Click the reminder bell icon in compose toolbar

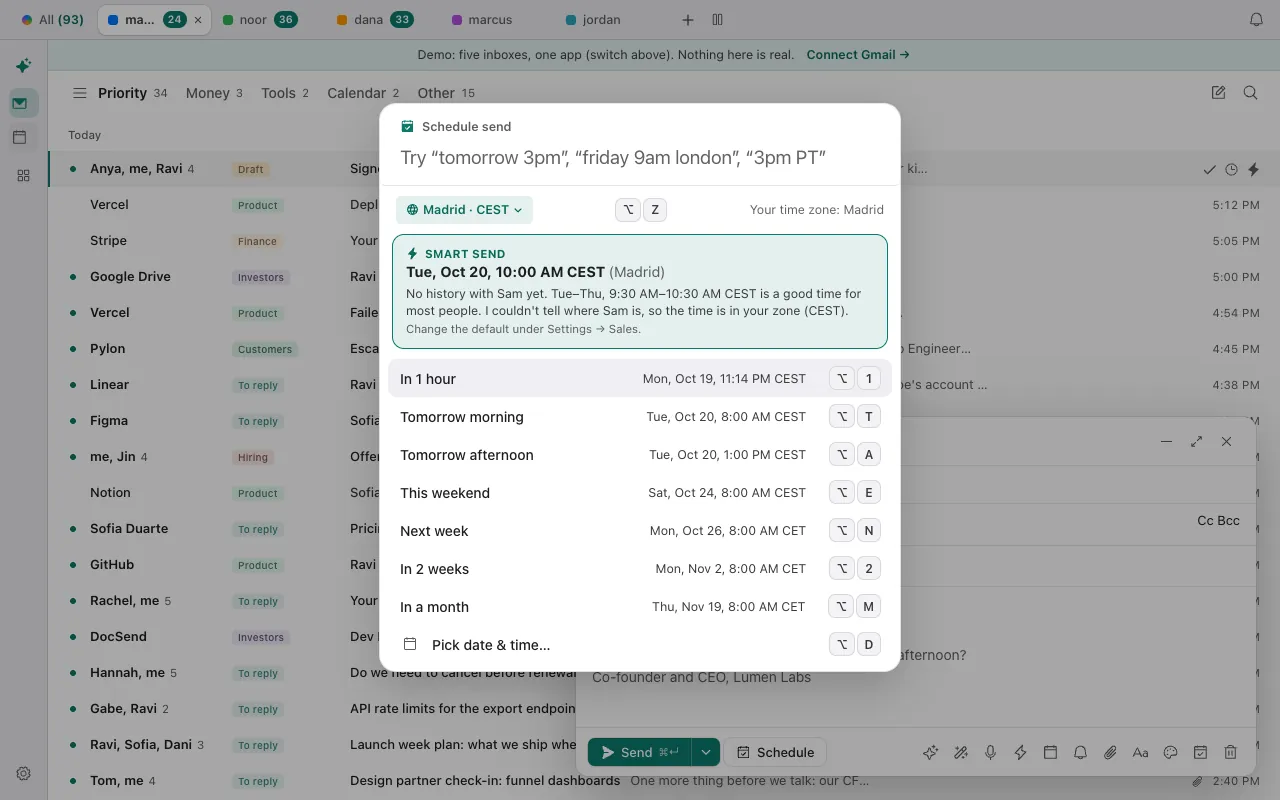pos(1080,753)
